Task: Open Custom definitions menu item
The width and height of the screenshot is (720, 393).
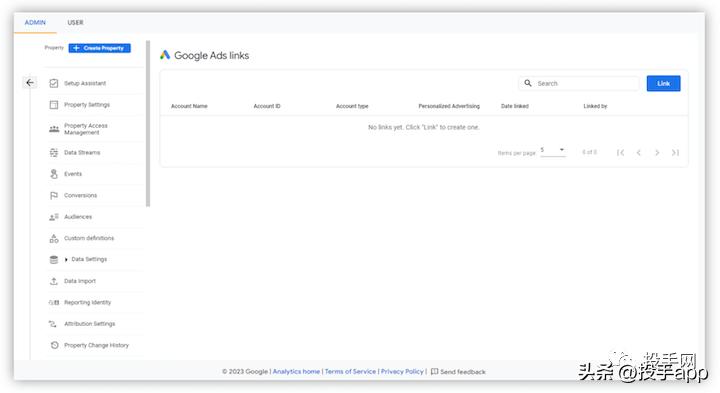Action: click(89, 238)
